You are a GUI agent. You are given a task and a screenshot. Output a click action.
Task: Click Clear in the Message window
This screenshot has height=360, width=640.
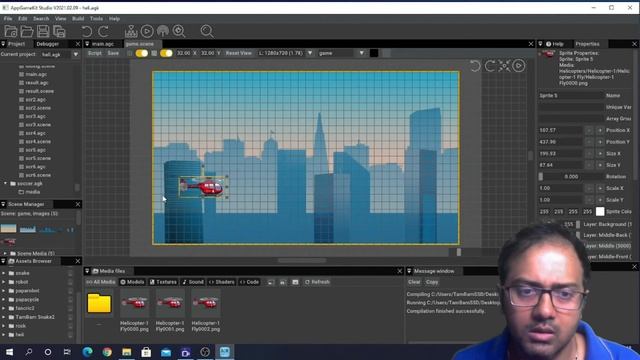tap(414, 282)
